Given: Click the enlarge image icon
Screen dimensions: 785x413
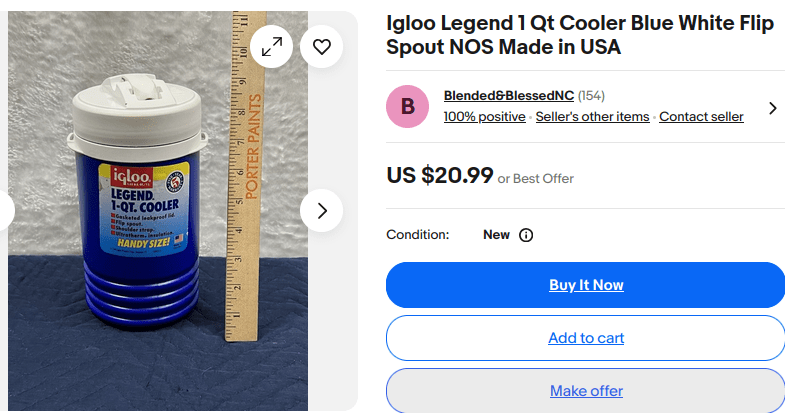Looking at the screenshot, I should click(272, 46).
